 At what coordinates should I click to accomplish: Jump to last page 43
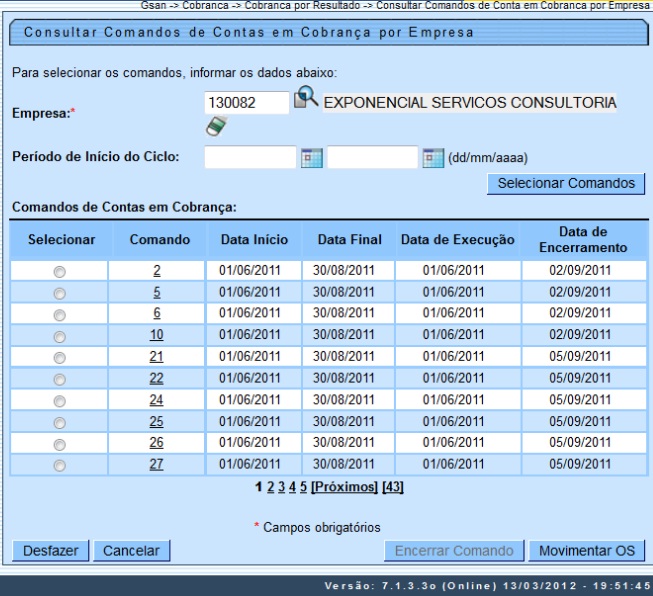(x=393, y=486)
